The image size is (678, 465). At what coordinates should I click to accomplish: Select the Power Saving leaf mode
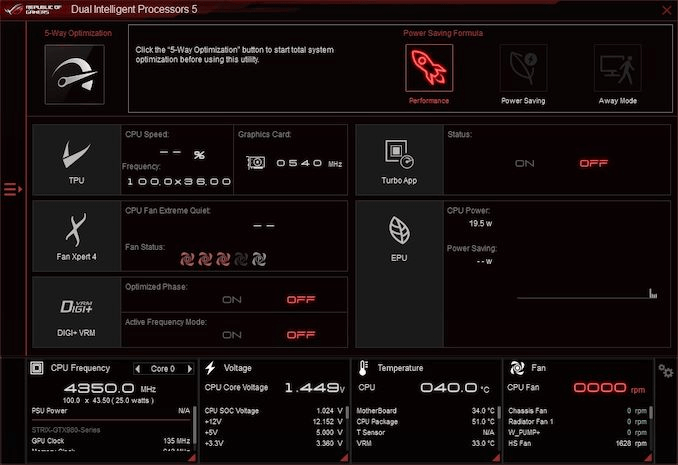tap(523, 68)
